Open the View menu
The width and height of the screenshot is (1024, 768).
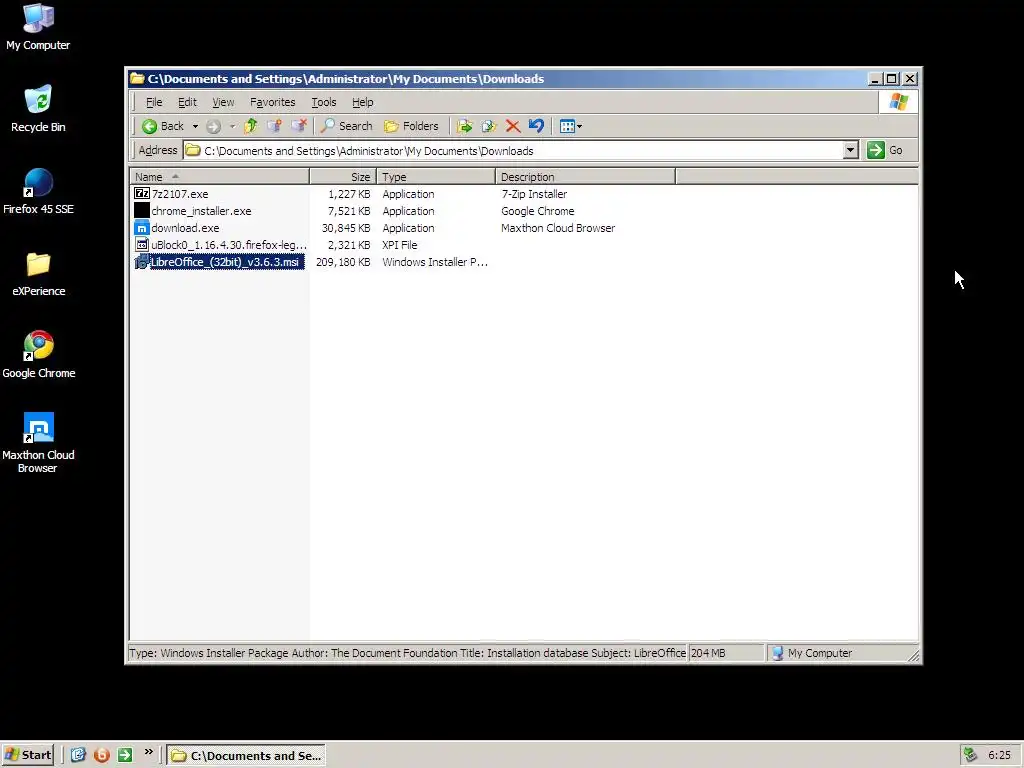(x=223, y=102)
